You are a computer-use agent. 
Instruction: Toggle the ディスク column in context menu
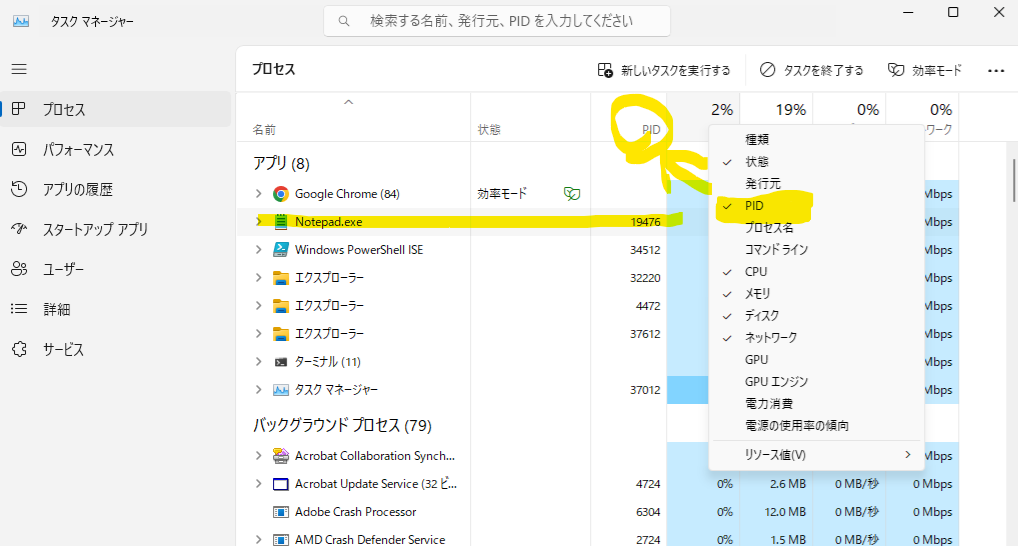(x=816, y=316)
